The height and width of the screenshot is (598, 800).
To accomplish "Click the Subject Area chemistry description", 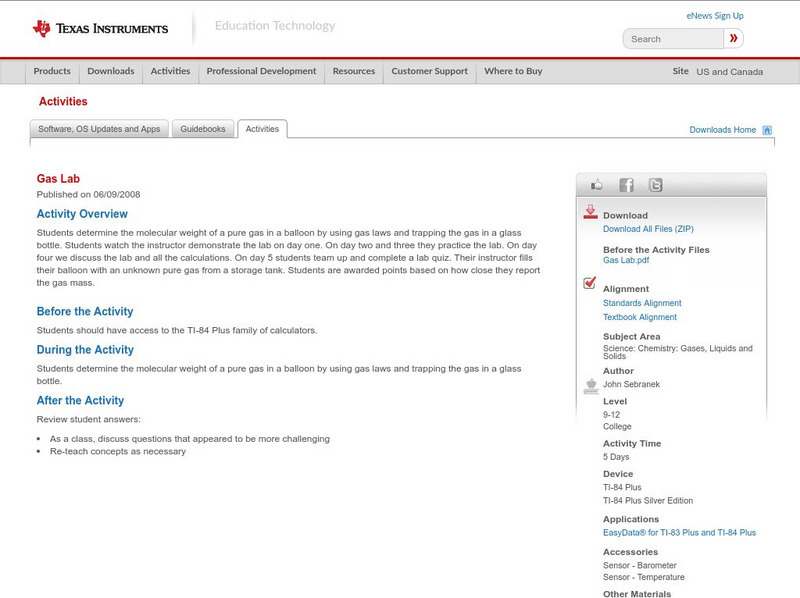I will coord(678,352).
